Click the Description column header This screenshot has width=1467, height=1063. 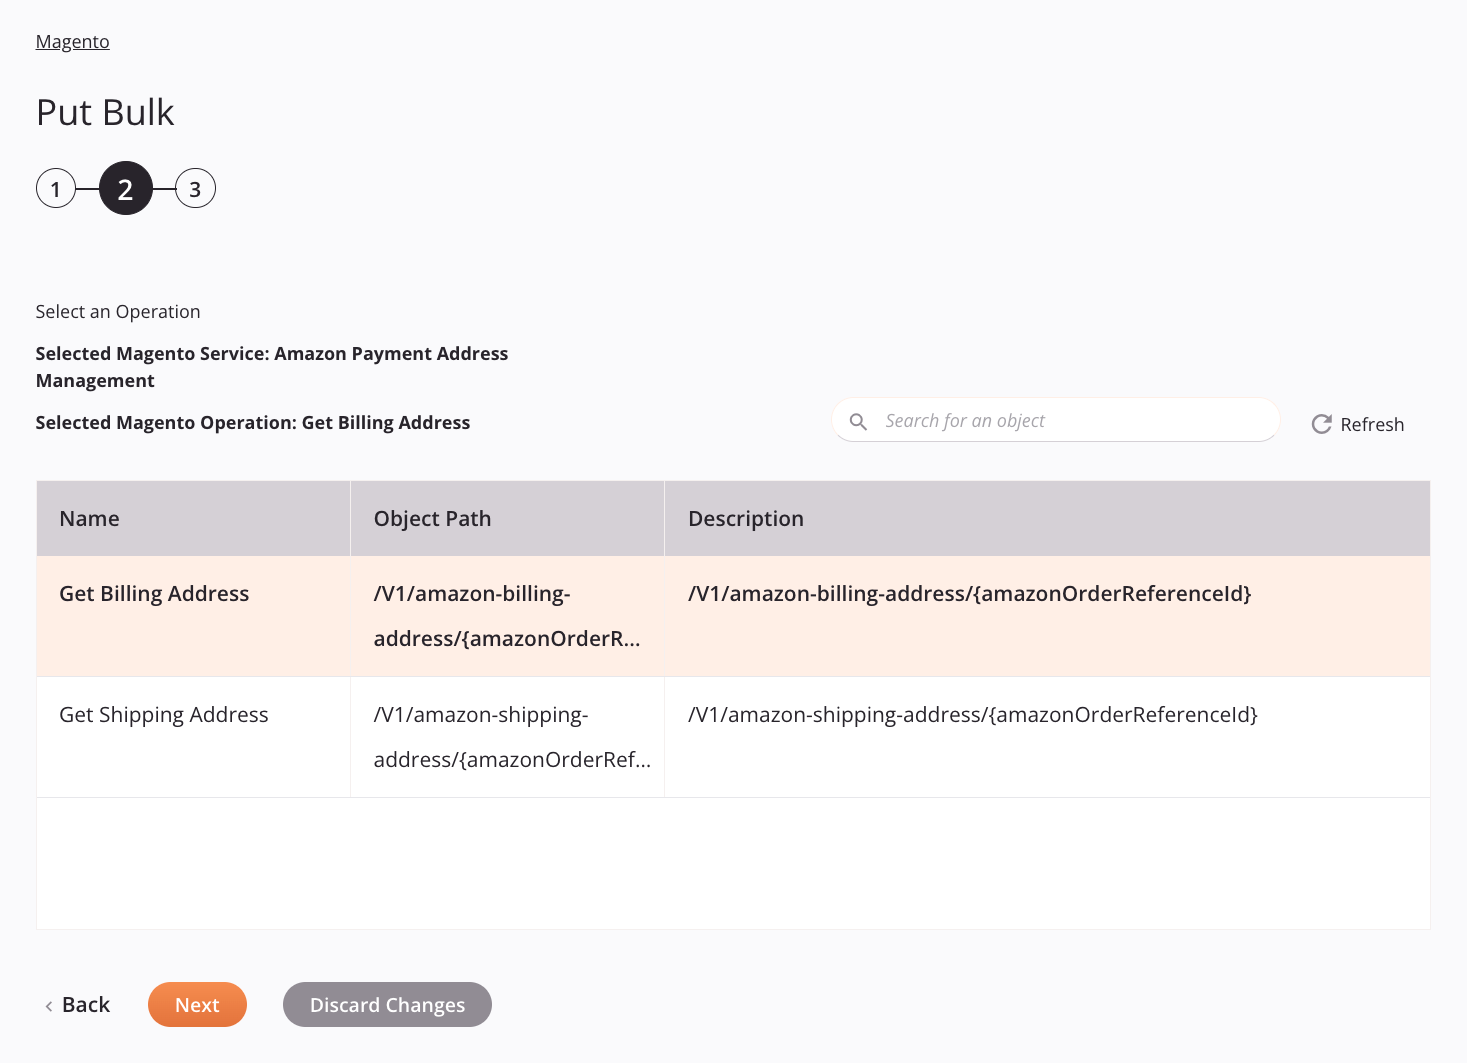pyautogui.click(x=1047, y=518)
